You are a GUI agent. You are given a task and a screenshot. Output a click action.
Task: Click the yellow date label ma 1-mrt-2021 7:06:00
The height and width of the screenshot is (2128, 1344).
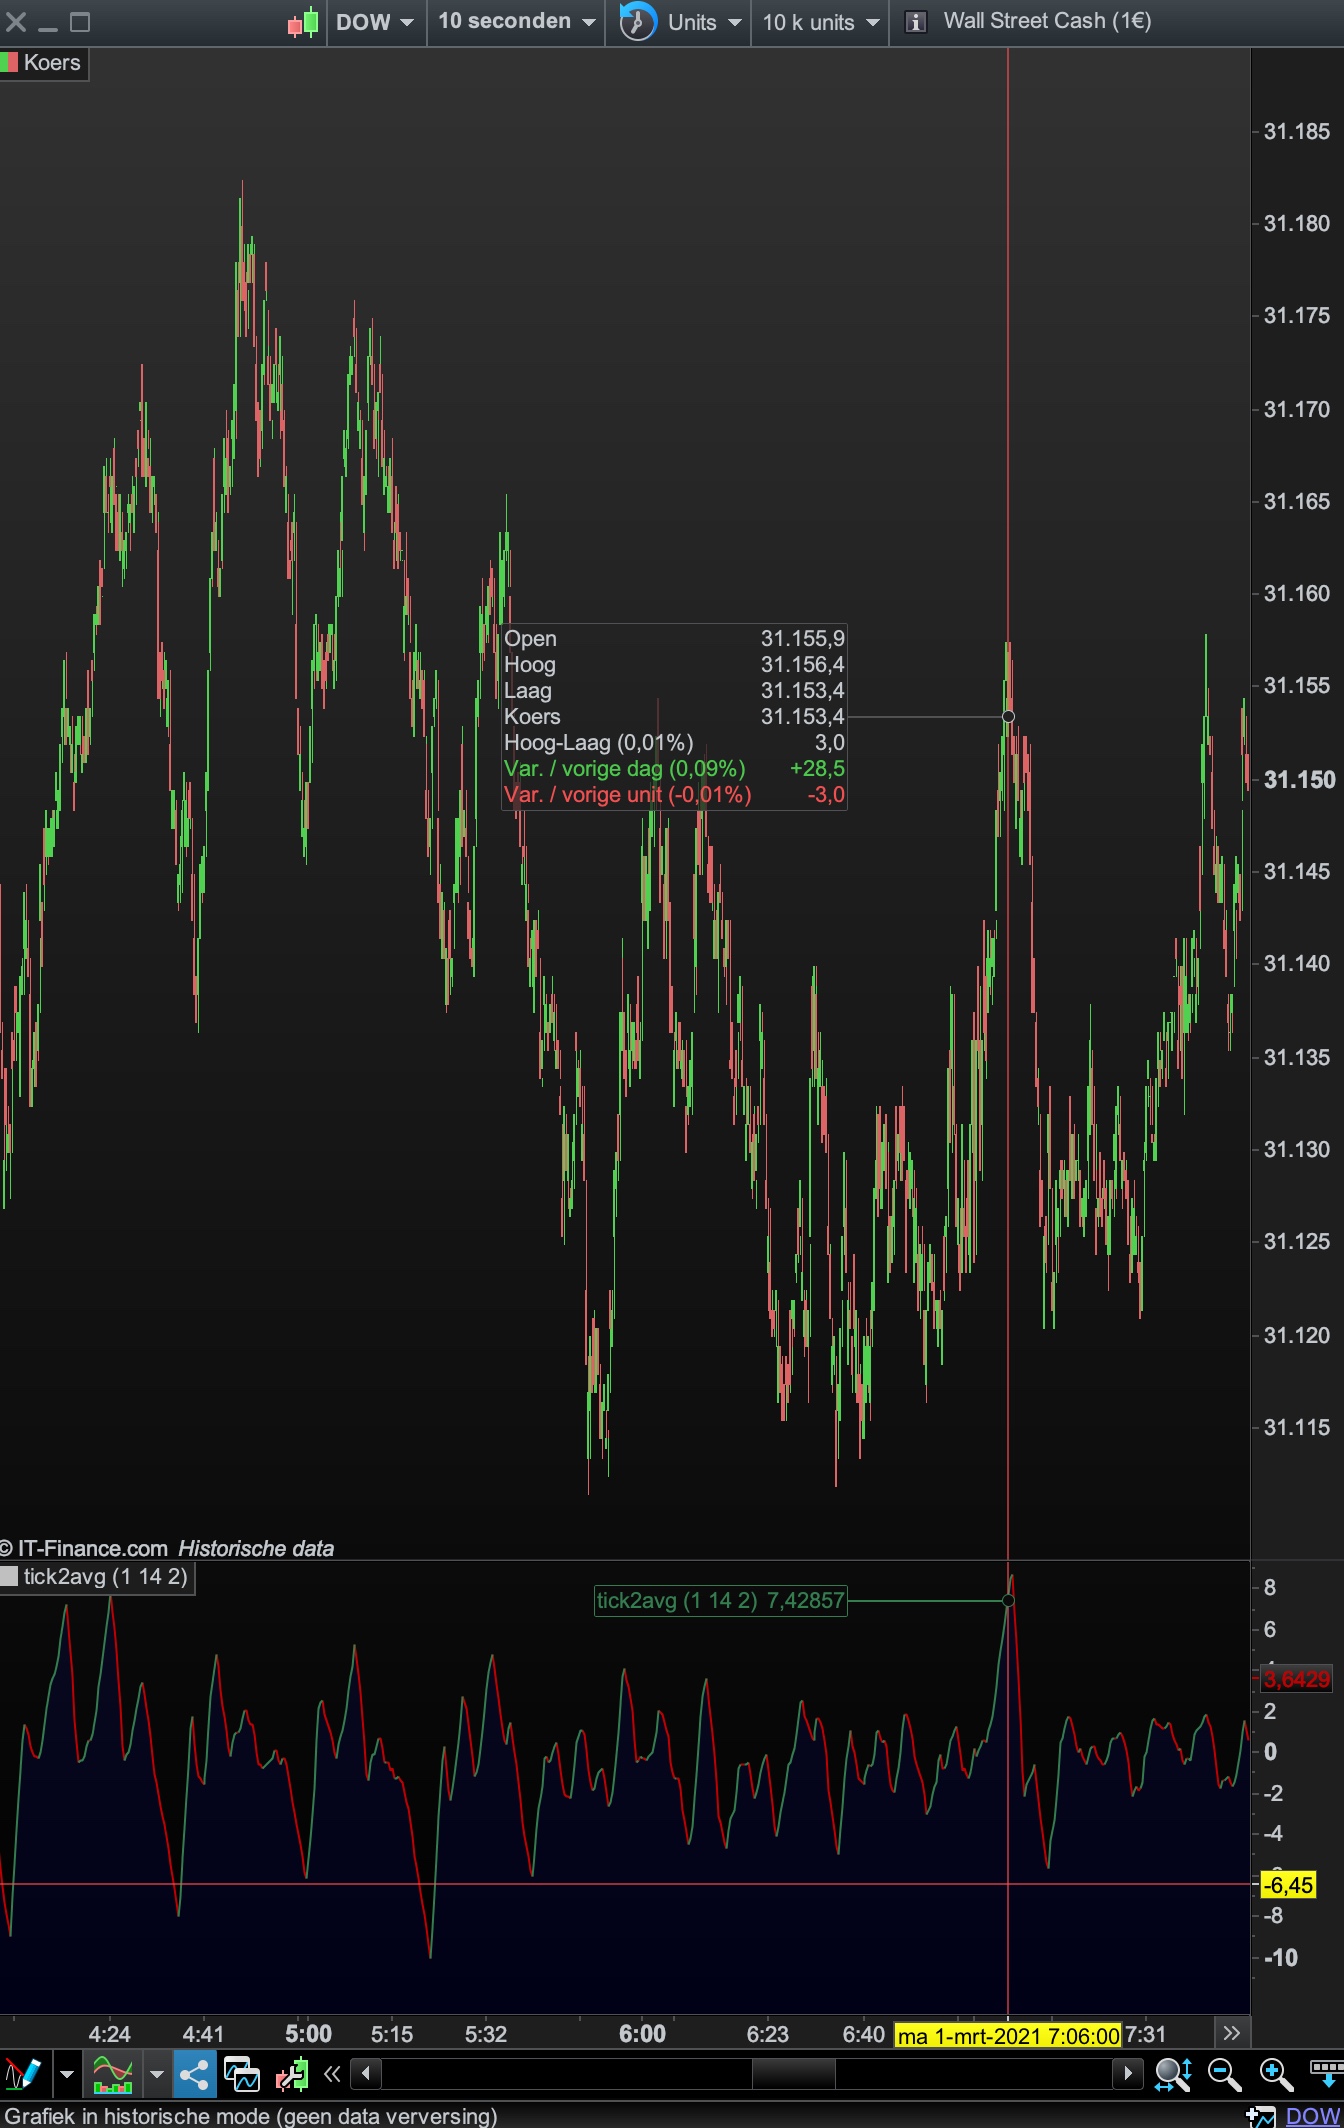pos(1008,2035)
